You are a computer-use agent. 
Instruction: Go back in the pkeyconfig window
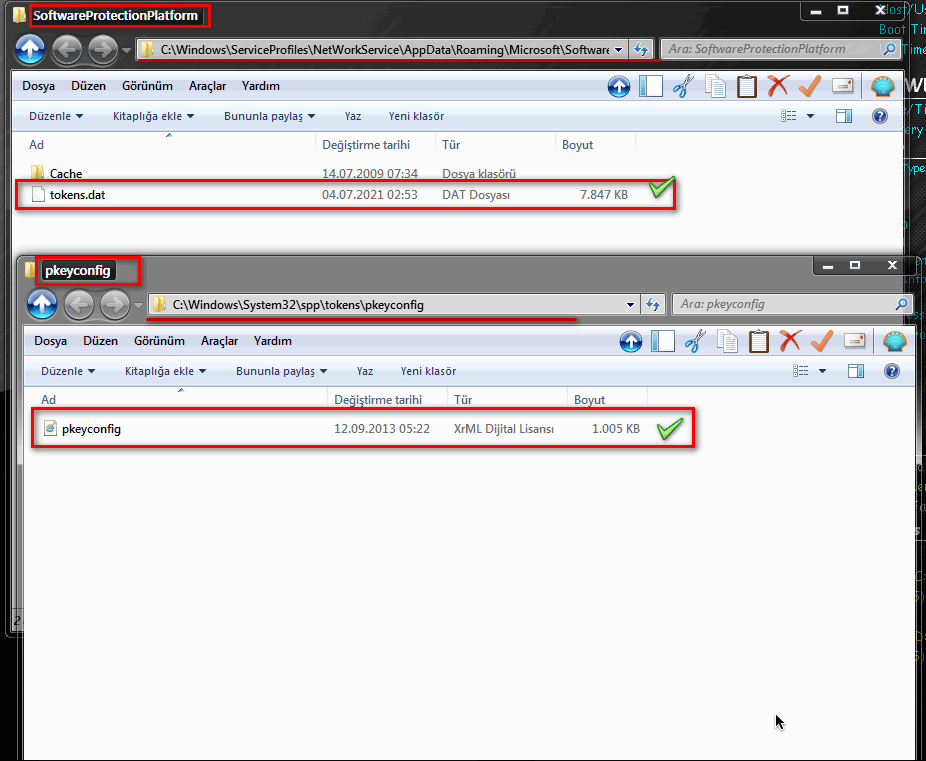79,305
